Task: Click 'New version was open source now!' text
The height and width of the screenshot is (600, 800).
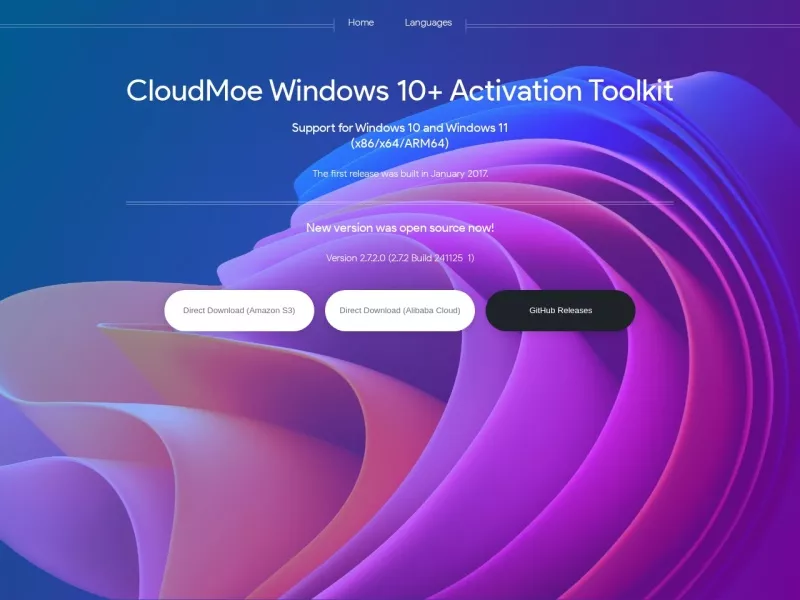Action: click(400, 228)
